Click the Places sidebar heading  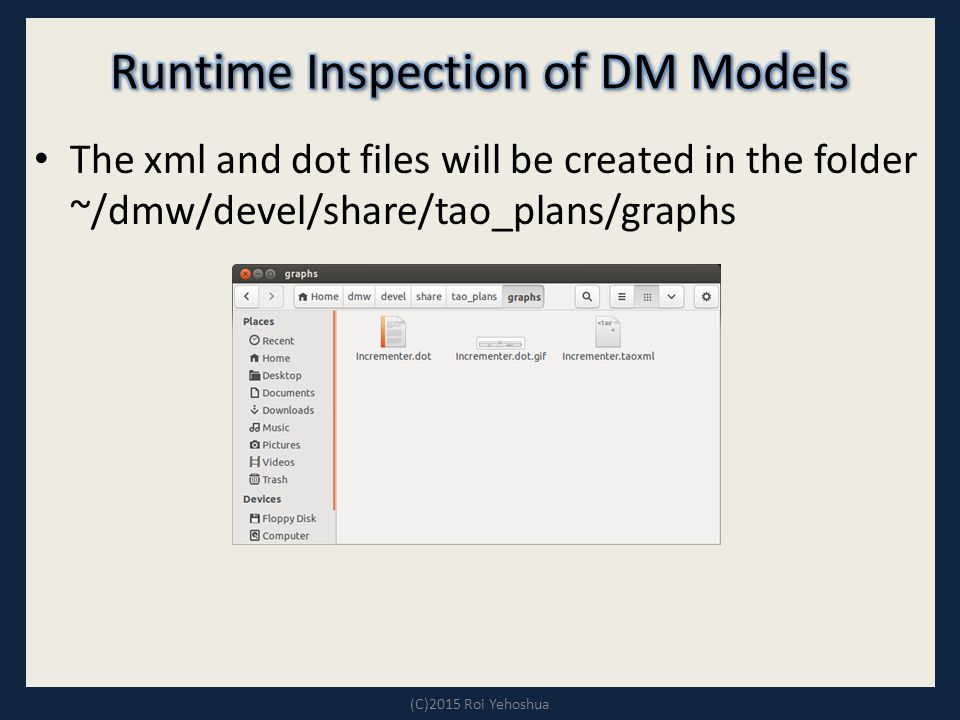pos(258,321)
